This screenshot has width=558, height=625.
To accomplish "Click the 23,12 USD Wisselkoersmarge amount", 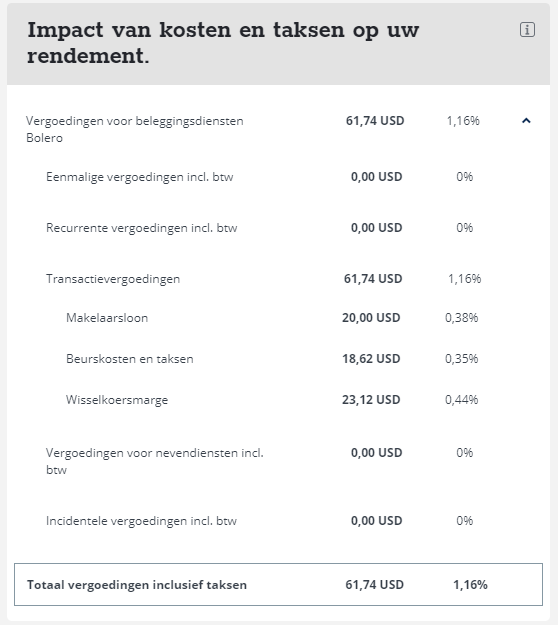I will point(371,400).
